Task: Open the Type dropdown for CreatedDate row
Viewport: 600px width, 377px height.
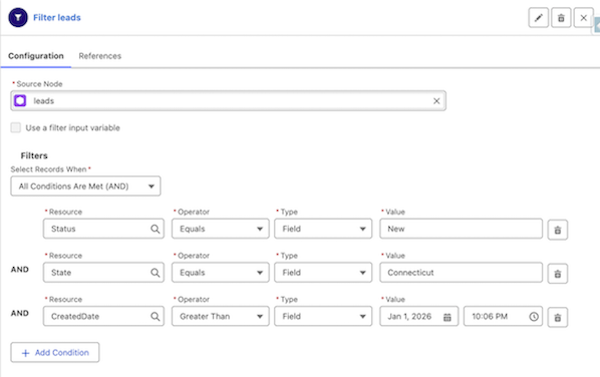Action: click(x=323, y=316)
